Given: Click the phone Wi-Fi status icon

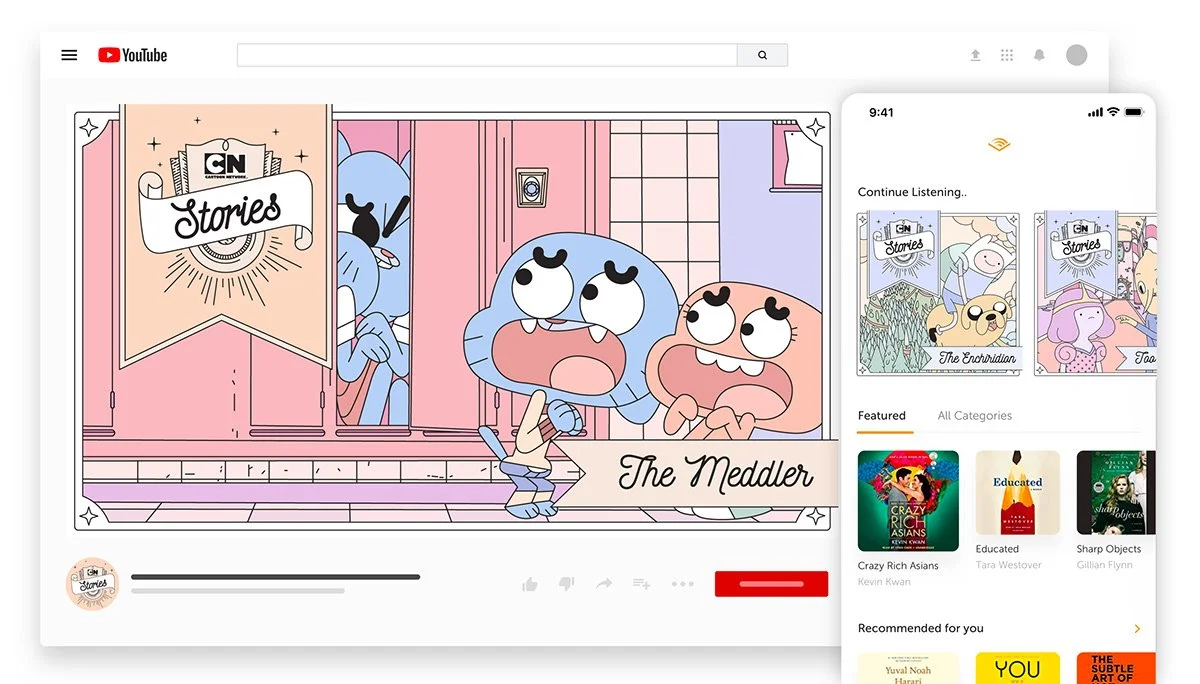Looking at the screenshot, I should pos(1112,112).
